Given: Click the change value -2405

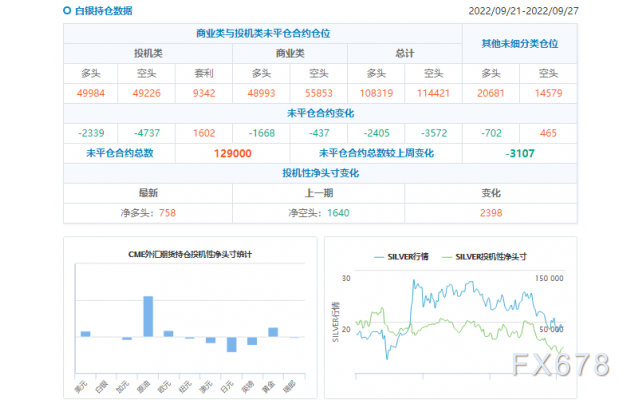Looking at the screenshot, I should click(x=376, y=133).
